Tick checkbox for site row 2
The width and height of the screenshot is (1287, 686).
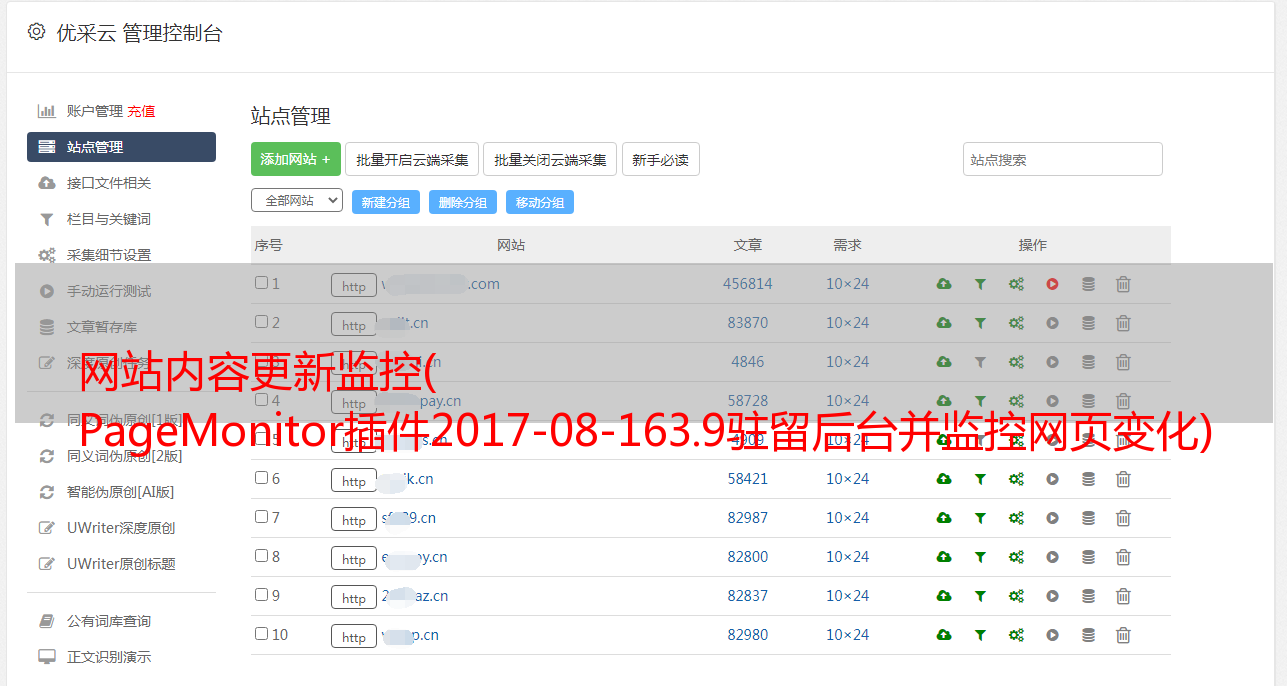click(261, 322)
